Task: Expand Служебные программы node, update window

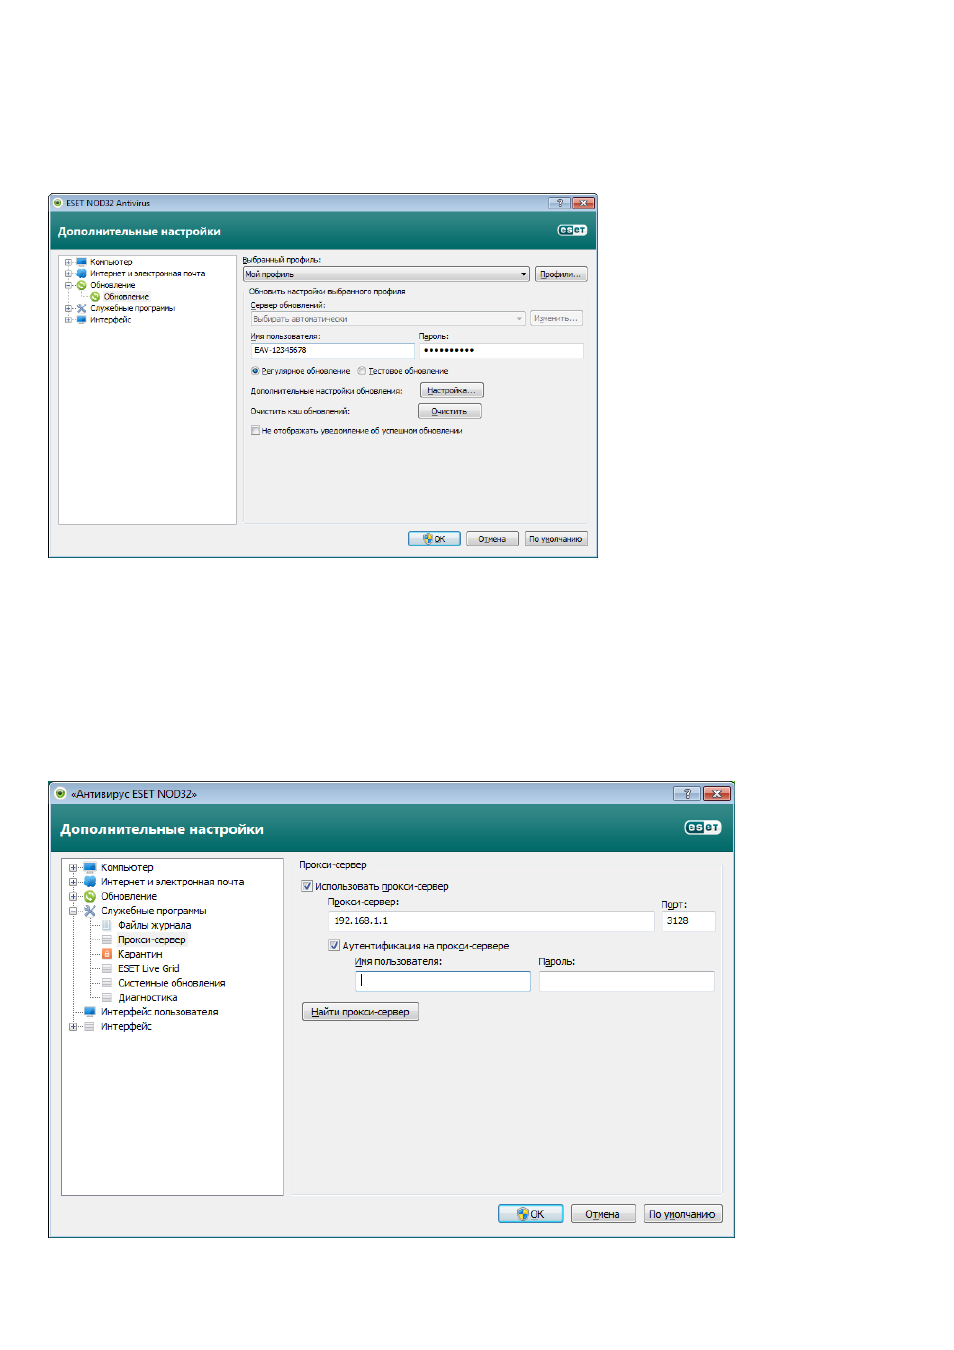Action: click(x=68, y=308)
